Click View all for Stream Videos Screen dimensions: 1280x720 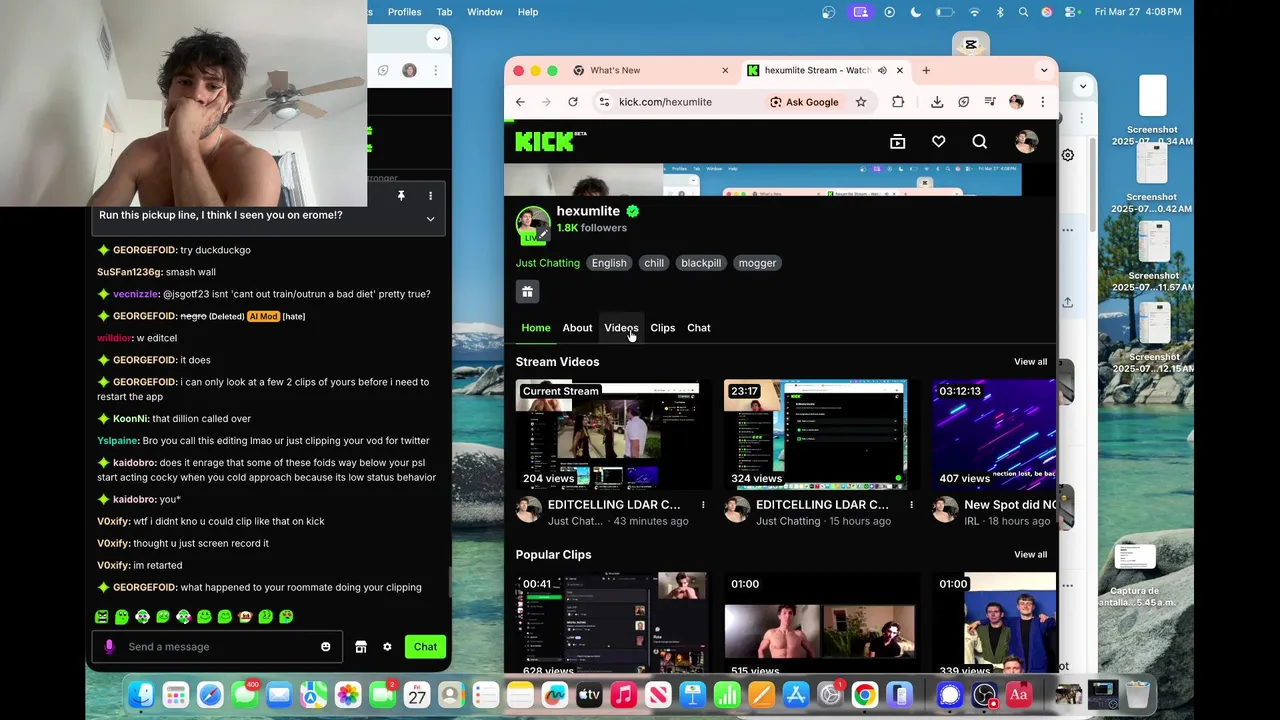[1030, 362]
